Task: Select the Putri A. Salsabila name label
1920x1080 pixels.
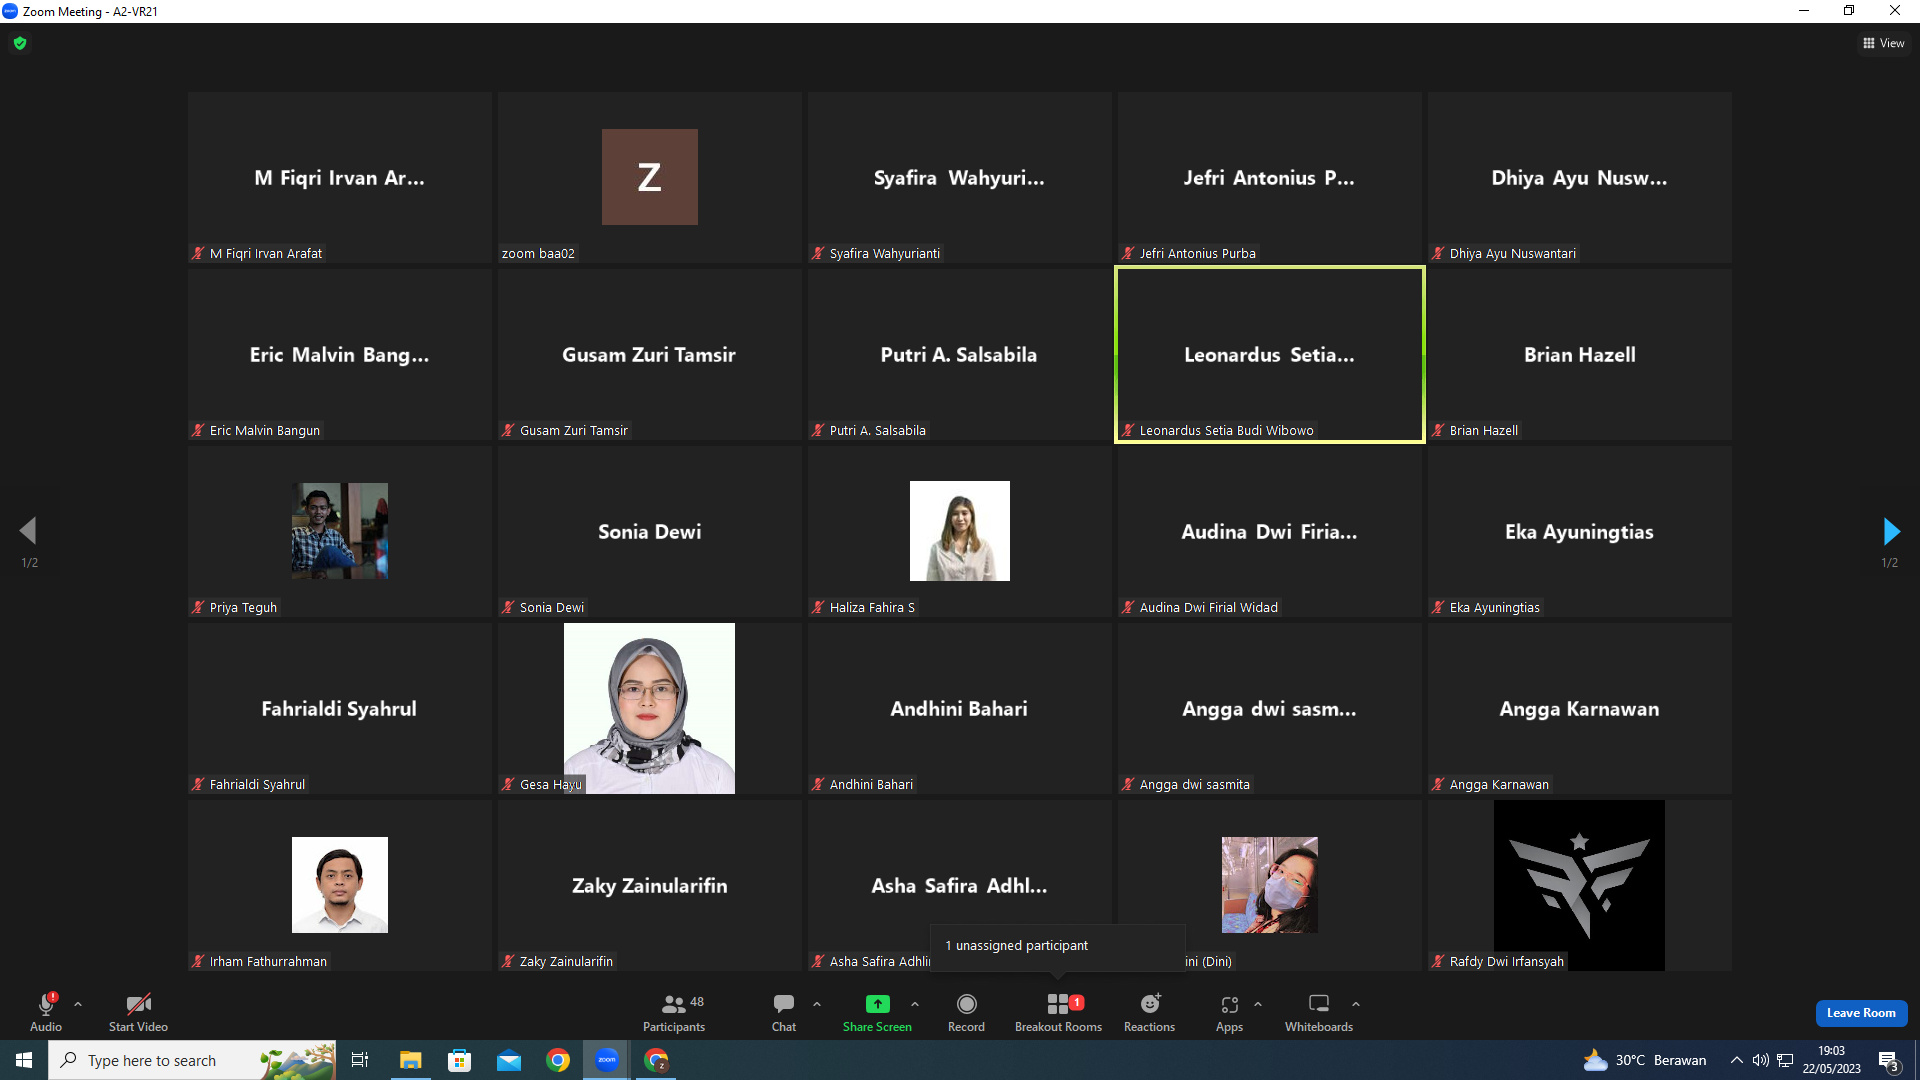Action: [878, 430]
